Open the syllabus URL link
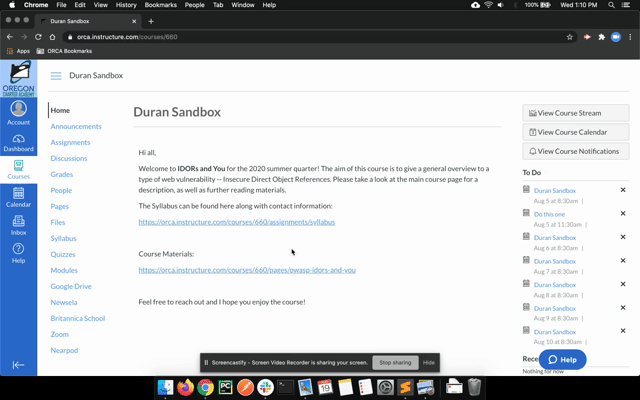640x400 pixels. click(x=237, y=222)
